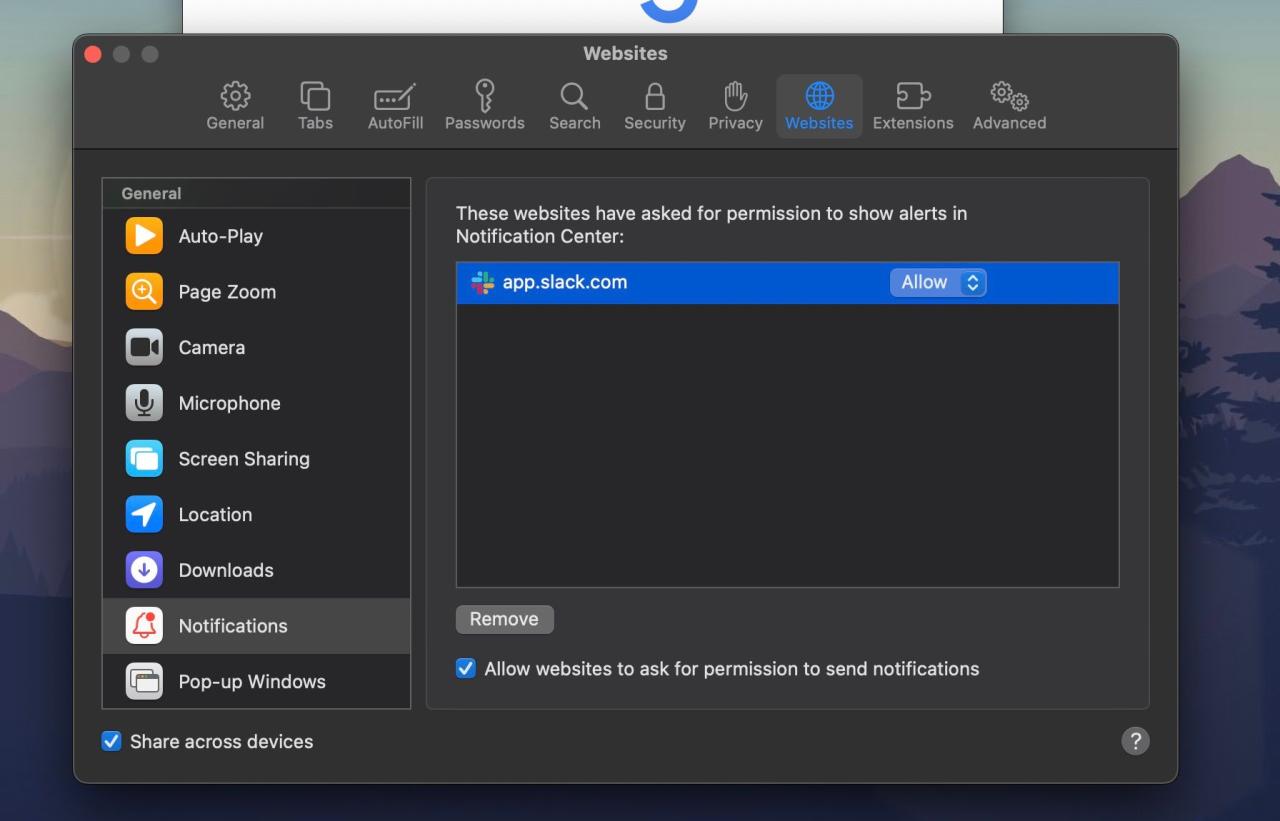Select Screen Sharing settings label
This screenshot has height=821, width=1280.
(244, 459)
